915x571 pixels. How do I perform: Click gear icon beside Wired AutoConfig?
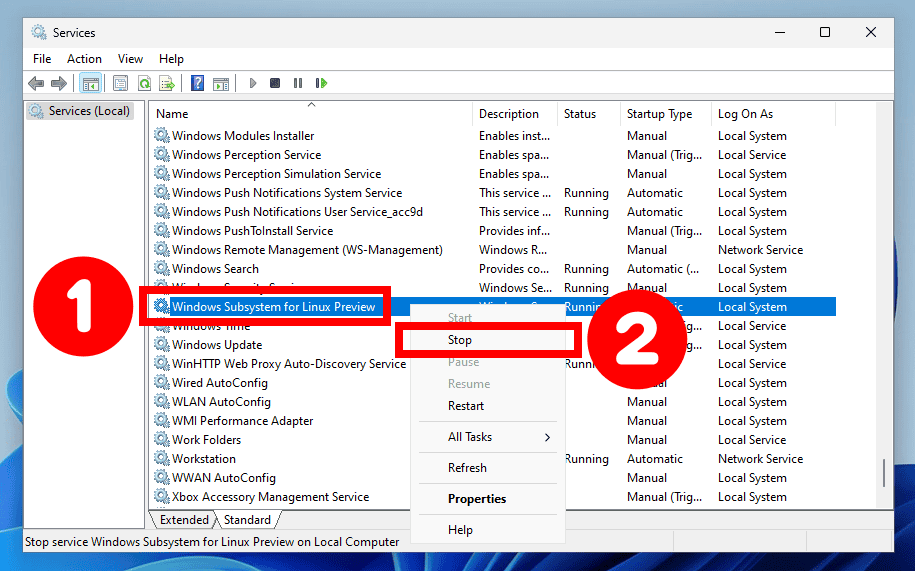[x=162, y=383]
